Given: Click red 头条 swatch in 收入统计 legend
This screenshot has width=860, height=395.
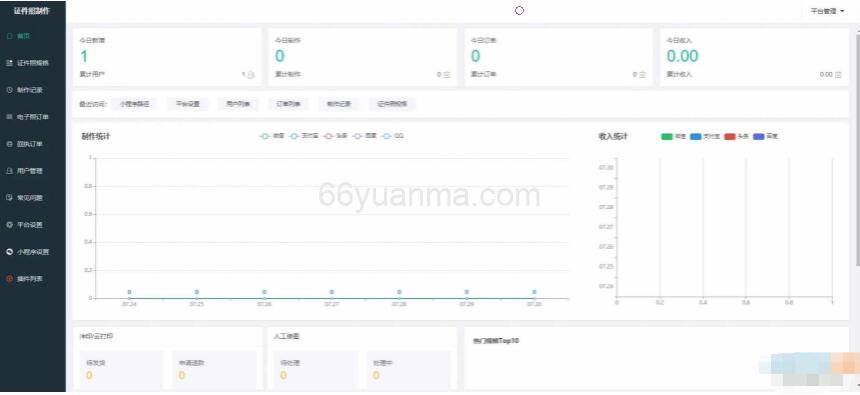Looking at the screenshot, I should point(730,136).
